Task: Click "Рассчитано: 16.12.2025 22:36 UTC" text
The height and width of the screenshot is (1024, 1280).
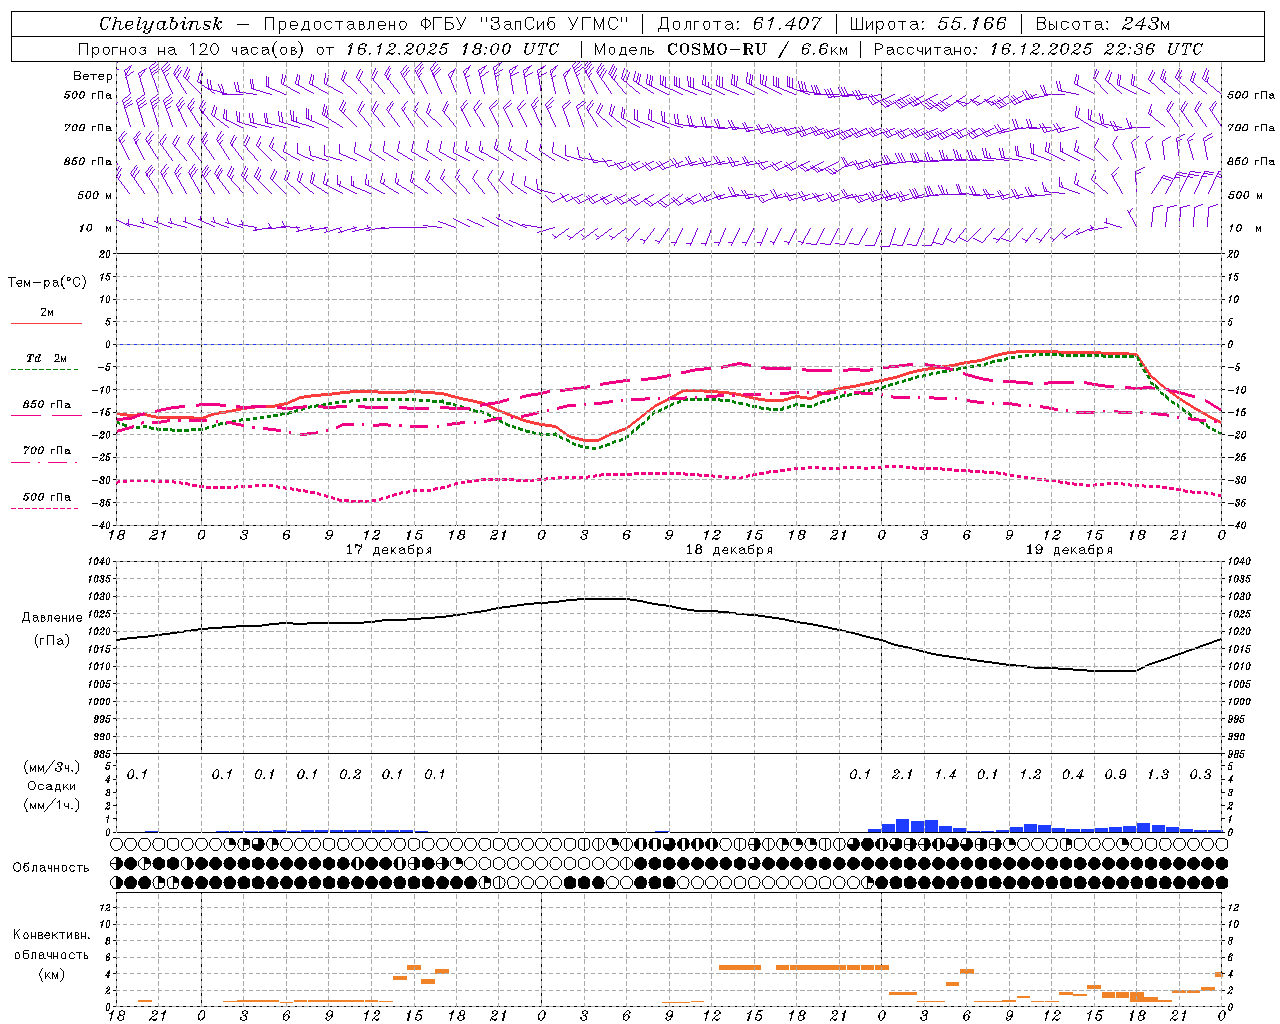Action: pyautogui.click(x=1038, y=49)
